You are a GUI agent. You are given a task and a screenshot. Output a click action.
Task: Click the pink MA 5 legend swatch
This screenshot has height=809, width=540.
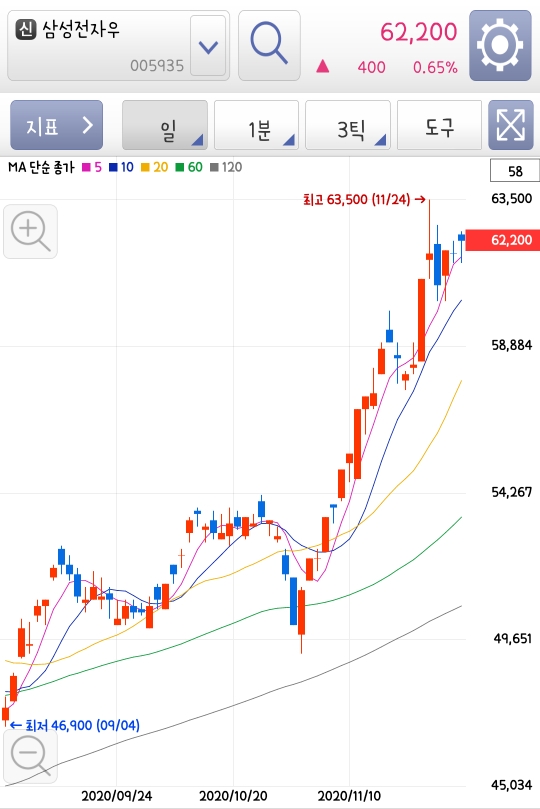point(86,167)
